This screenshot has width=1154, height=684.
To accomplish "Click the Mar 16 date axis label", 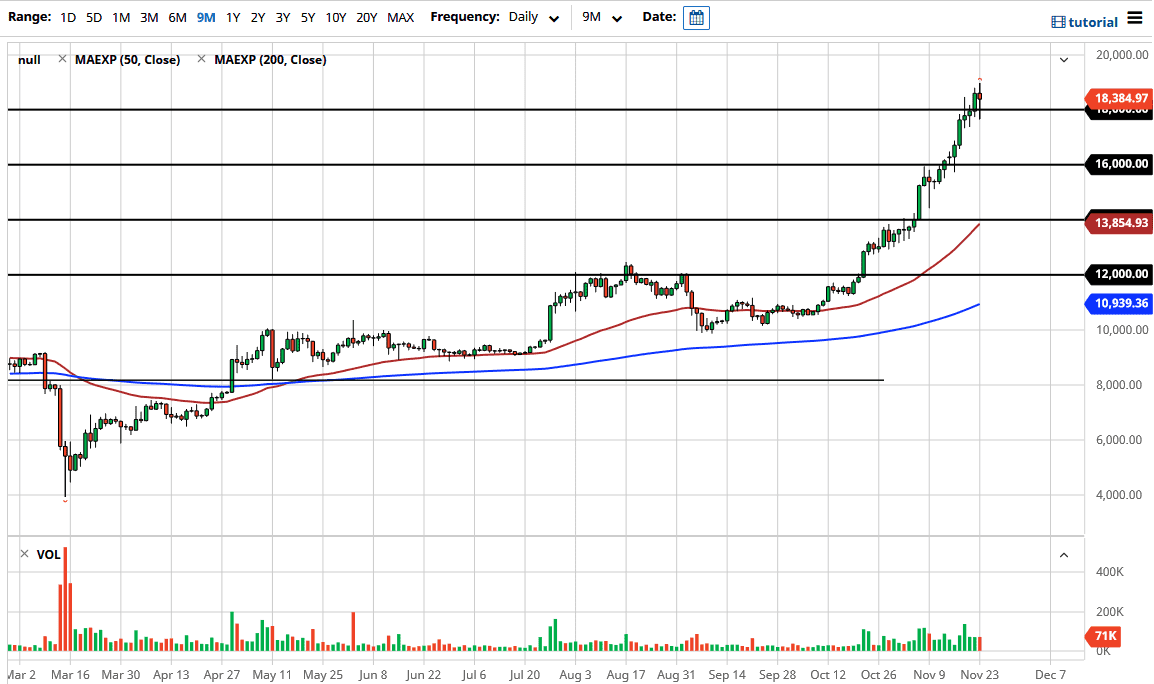I will click(x=70, y=674).
